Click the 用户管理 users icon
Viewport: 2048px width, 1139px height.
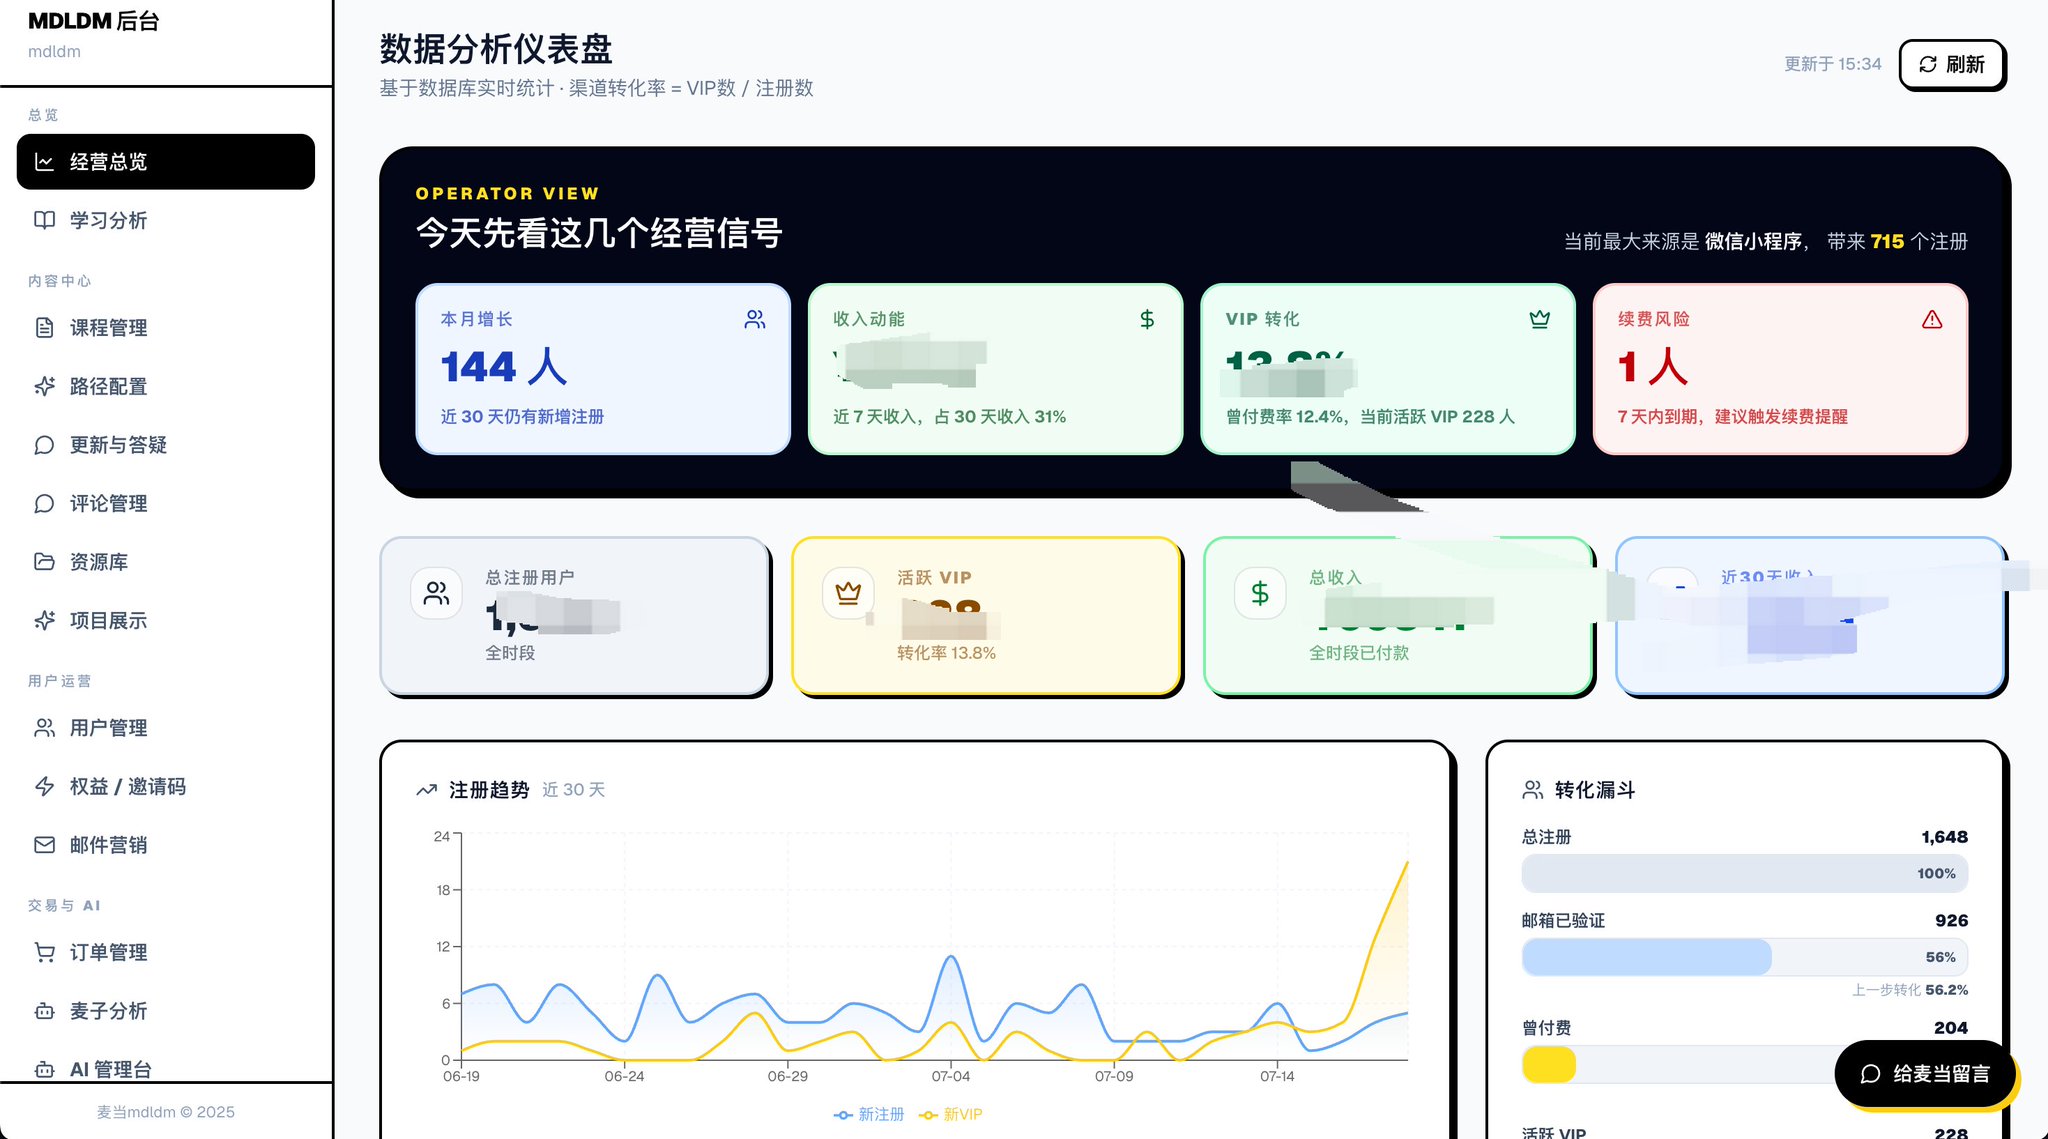tap(44, 728)
